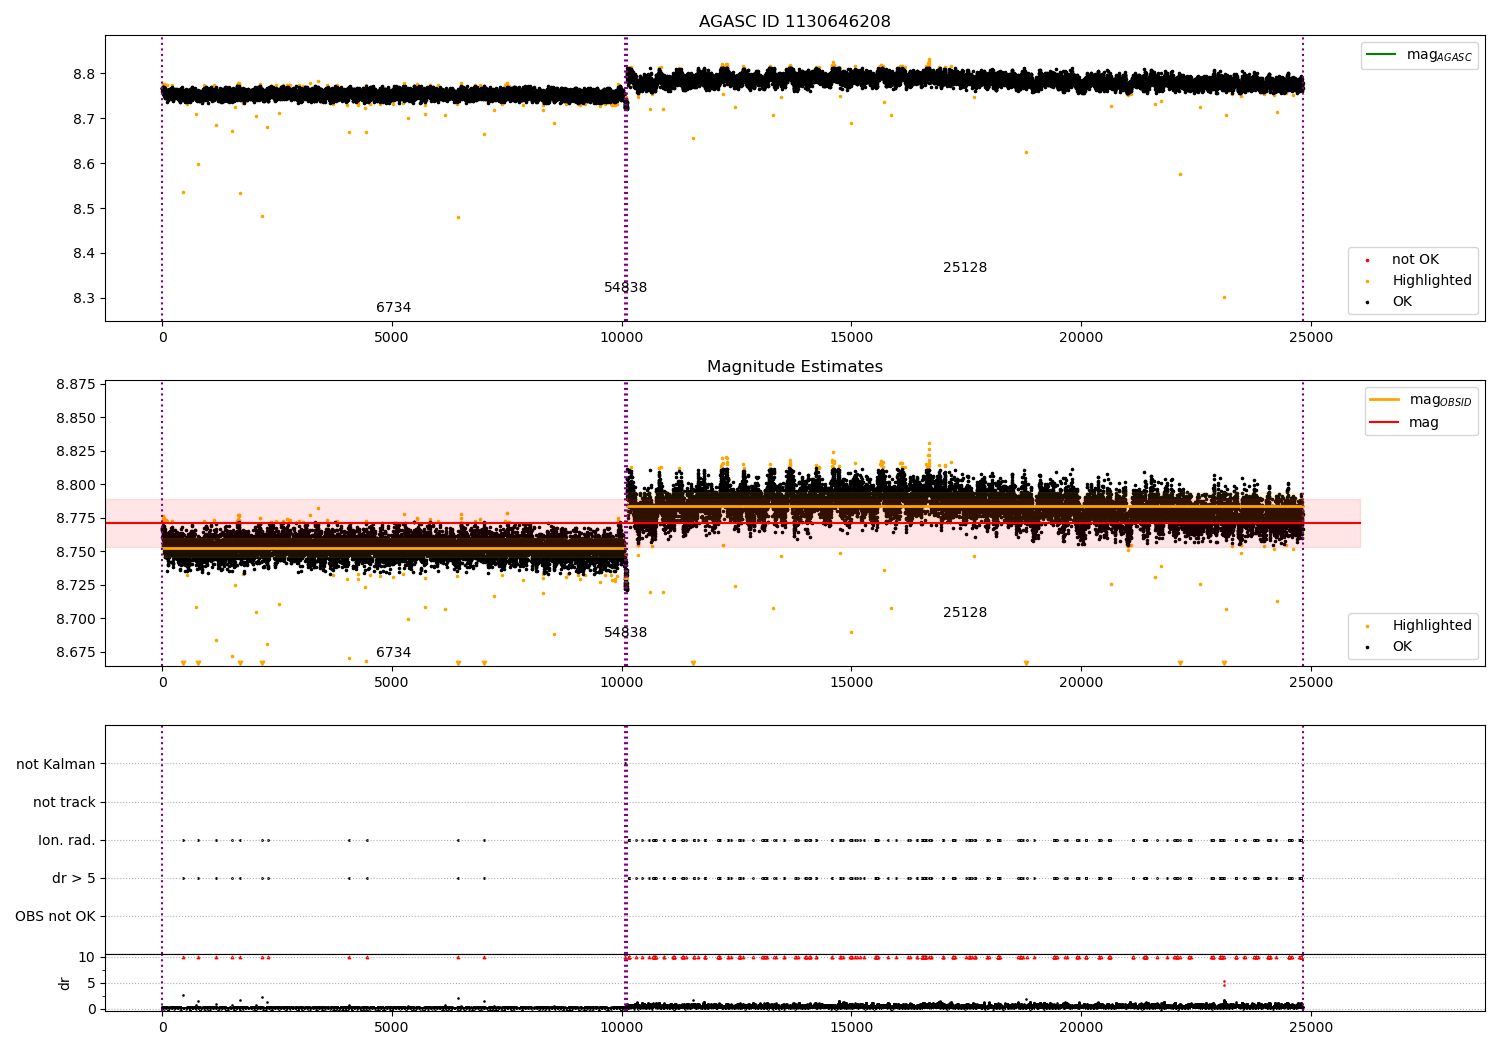1500x1050 pixels.
Task: Click the not track row label
Action: coord(64,803)
